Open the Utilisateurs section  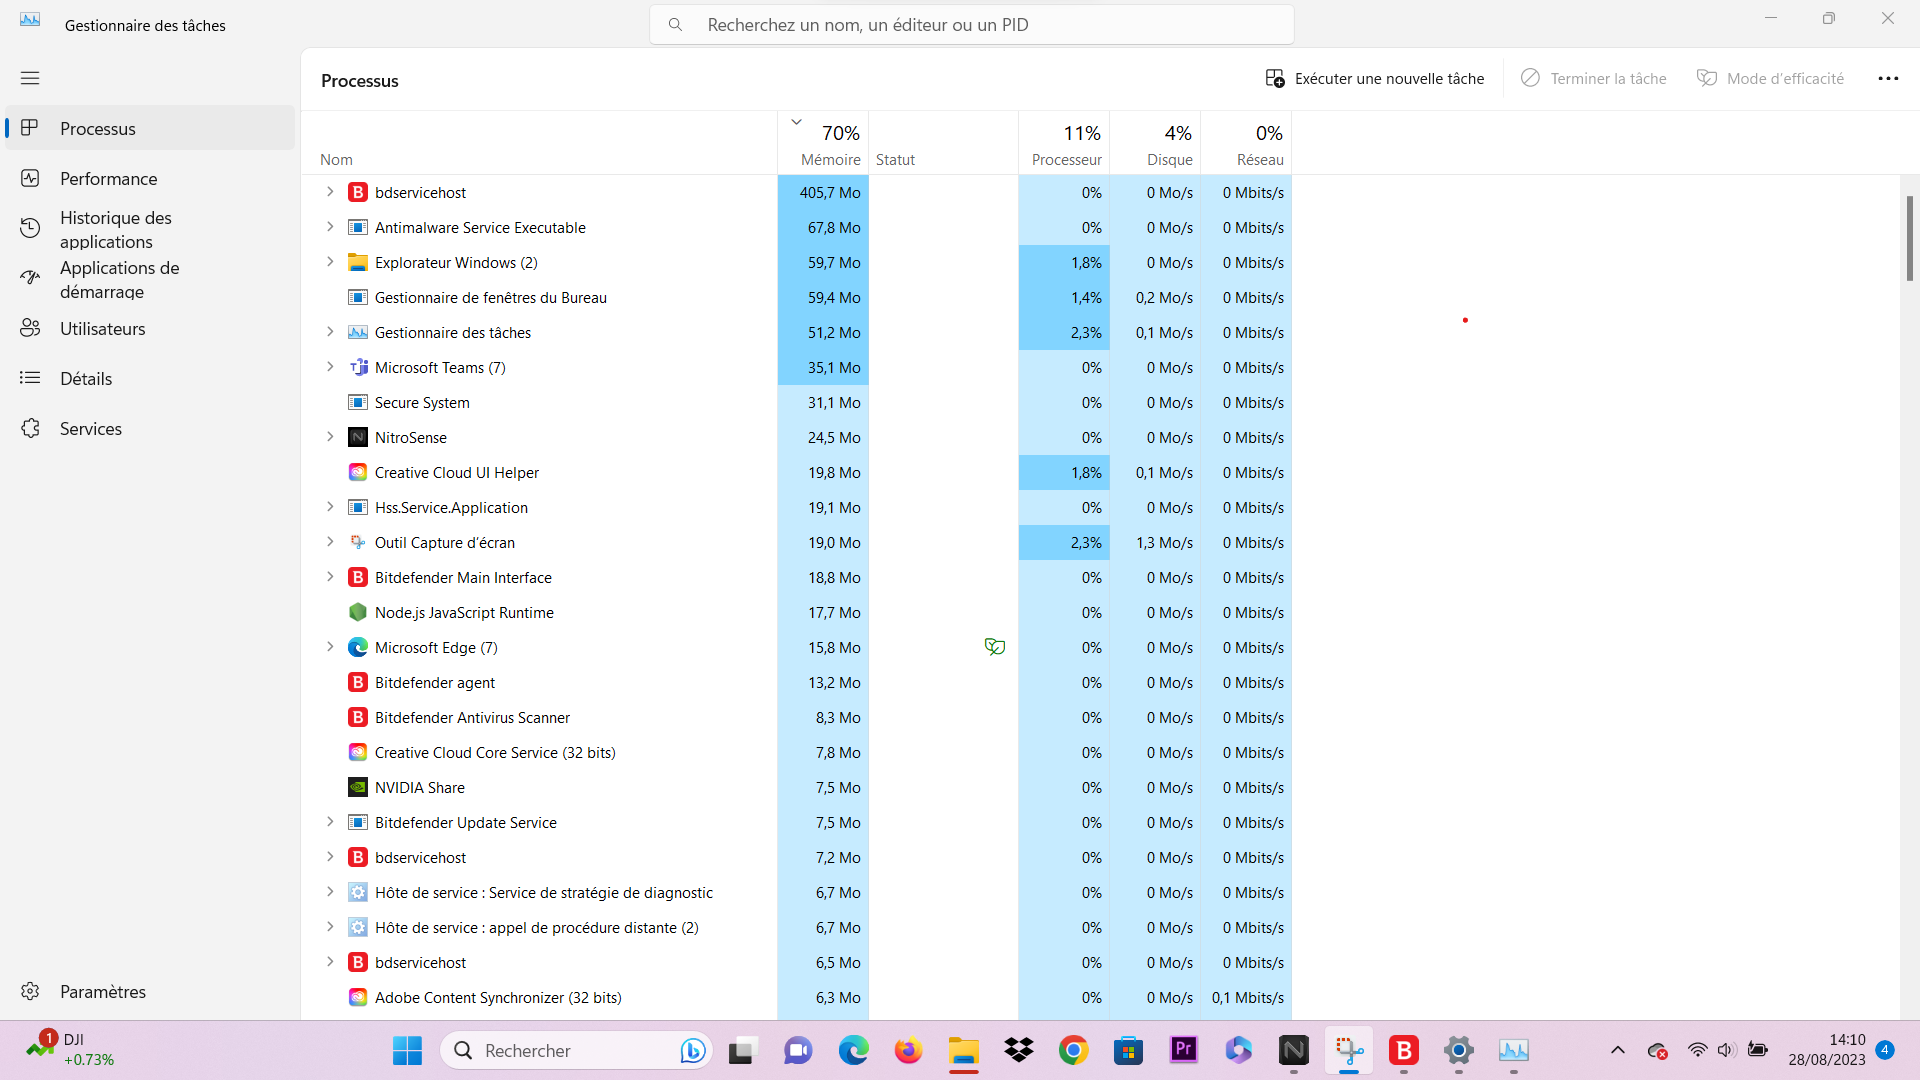(x=102, y=329)
